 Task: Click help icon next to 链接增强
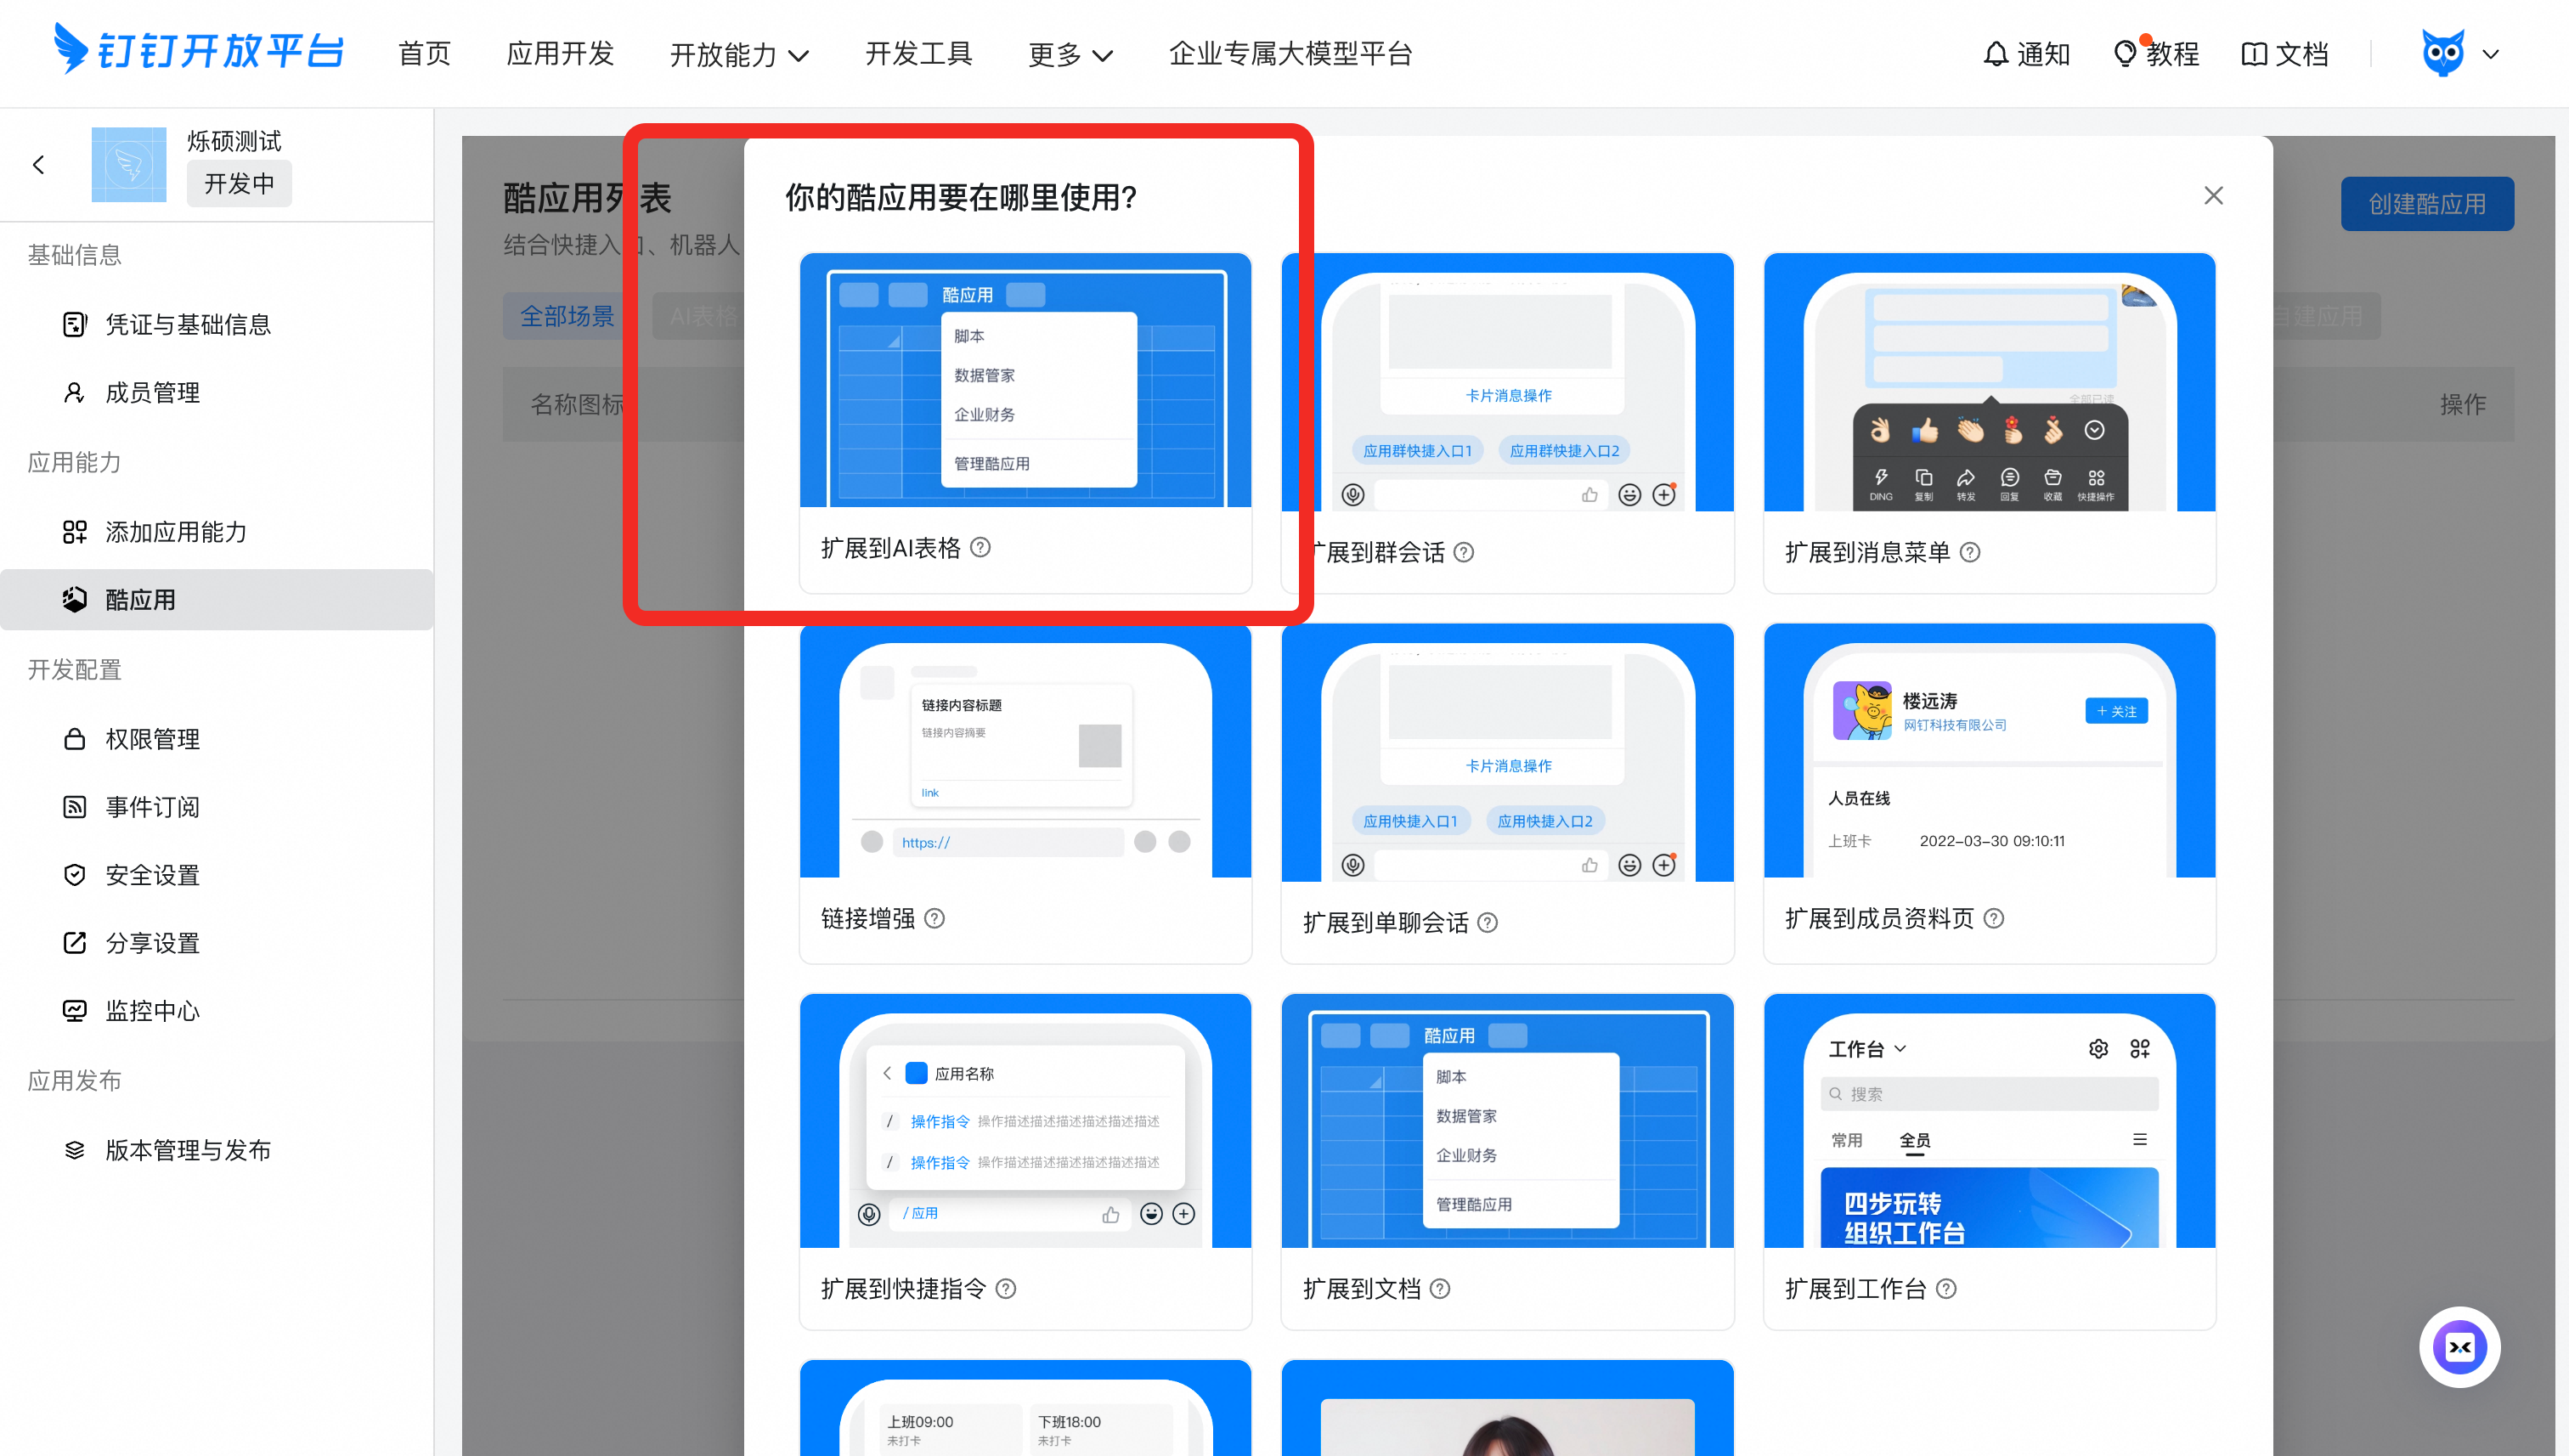coord(935,918)
